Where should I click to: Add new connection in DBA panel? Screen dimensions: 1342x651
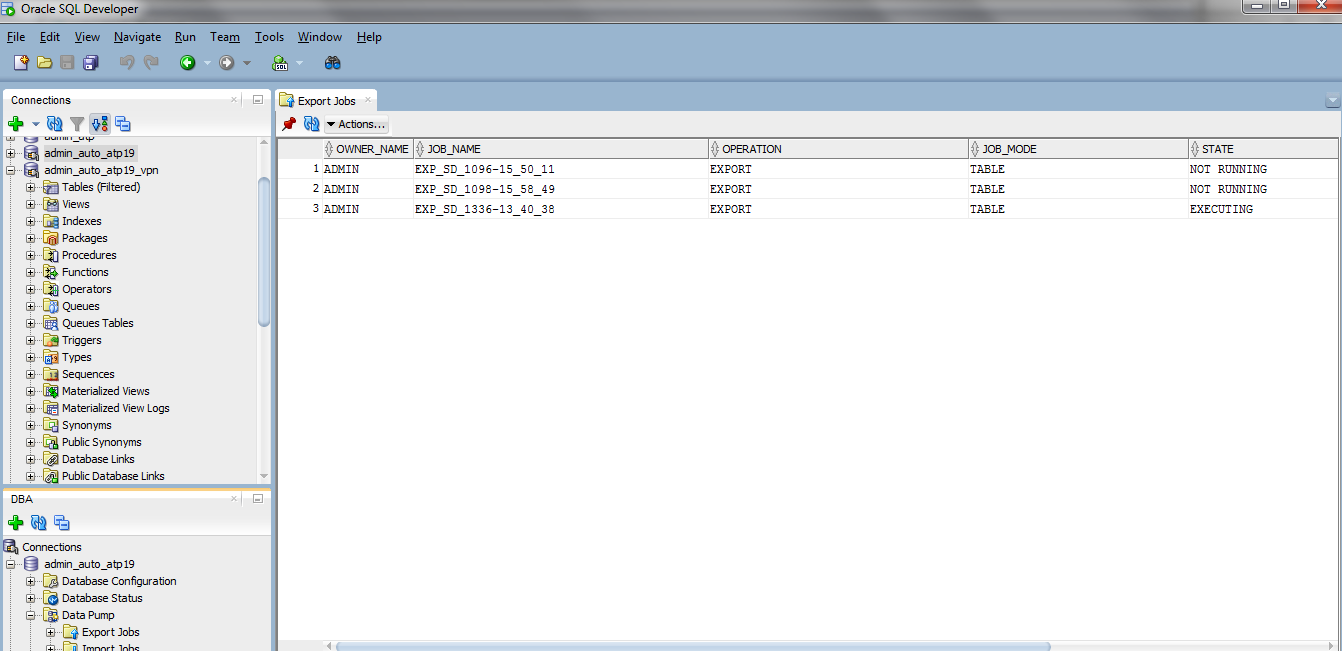coord(16,522)
